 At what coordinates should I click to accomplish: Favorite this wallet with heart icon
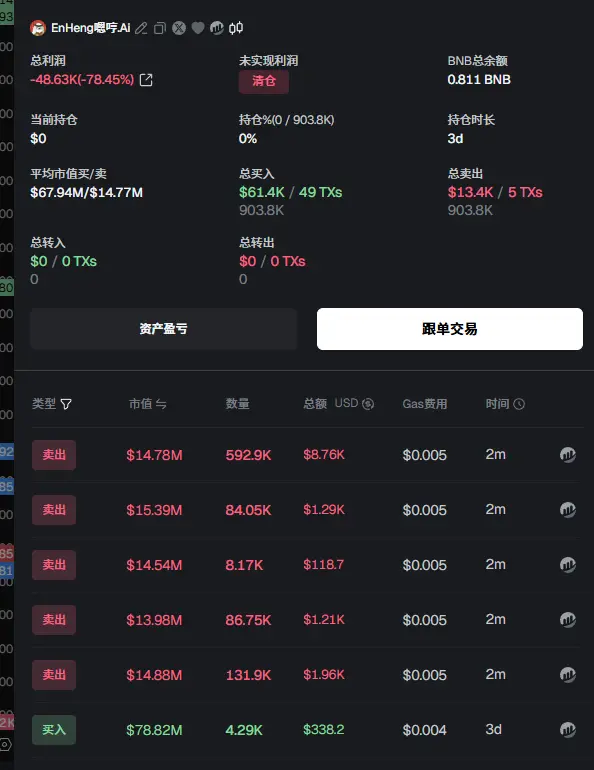[x=198, y=28]
